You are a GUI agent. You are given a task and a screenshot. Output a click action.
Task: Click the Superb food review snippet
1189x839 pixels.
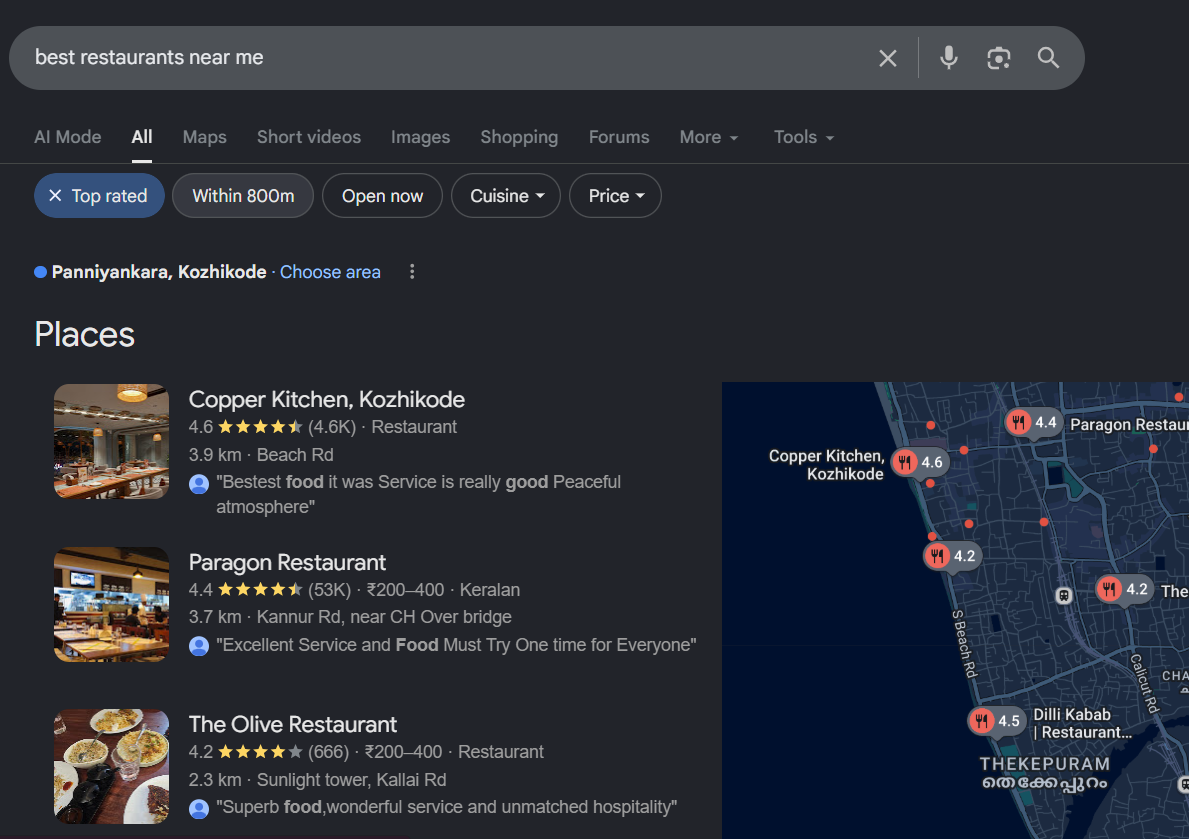pos(446,807)
